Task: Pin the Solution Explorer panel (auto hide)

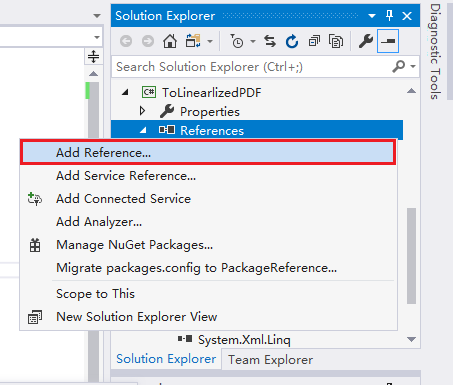Action: [389, 15]
